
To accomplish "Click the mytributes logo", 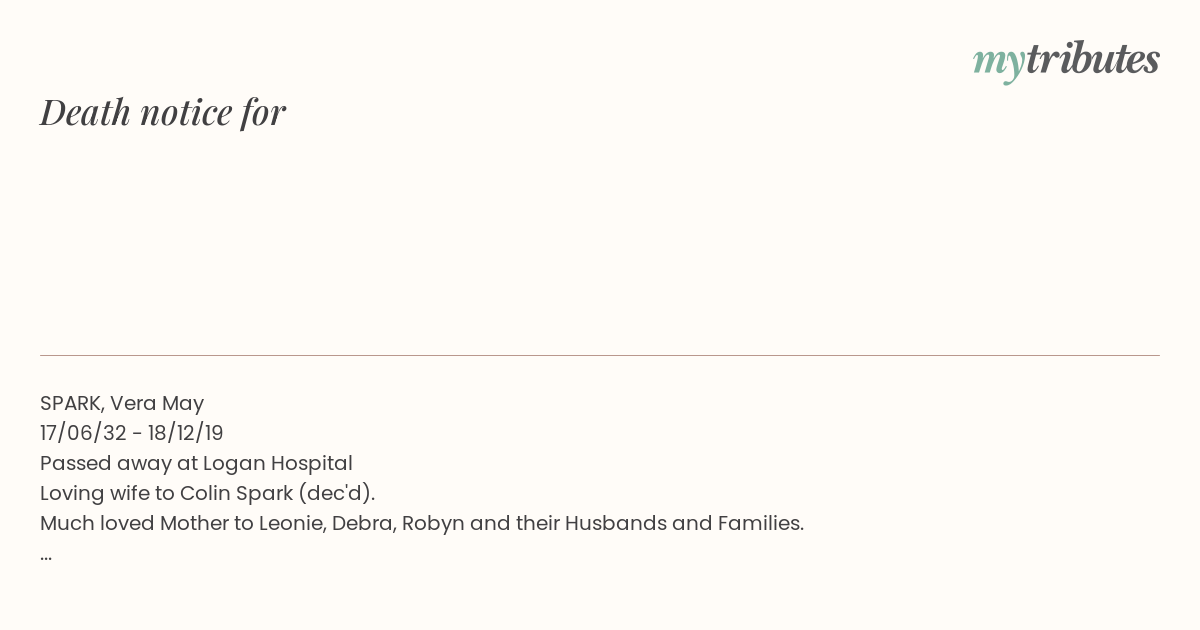I will (1066, 61).
